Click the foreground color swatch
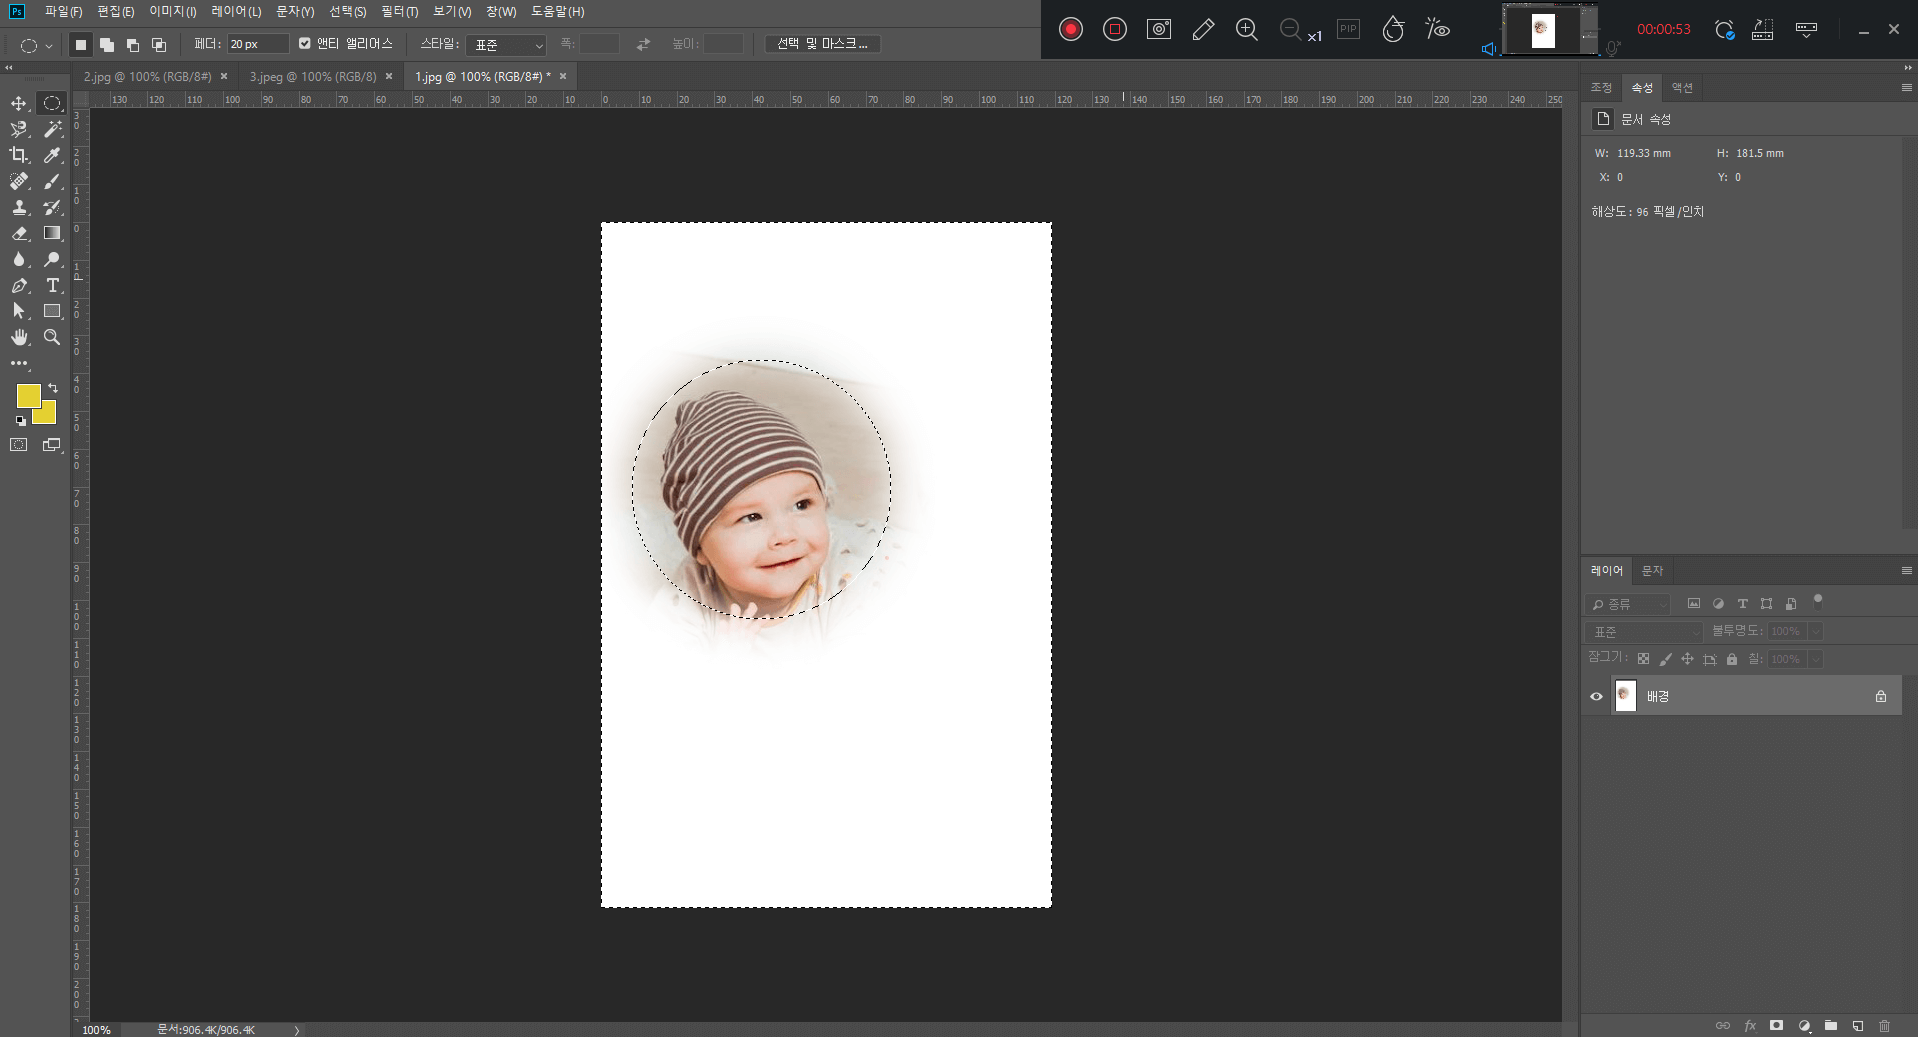Image resolution: width=1918 pixels, height=1037 pixels. coord(27,396)
